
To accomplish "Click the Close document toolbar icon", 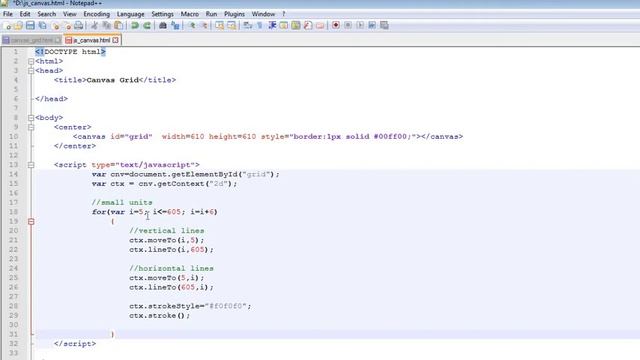I will pyautogui.click(x=55, y=26).
